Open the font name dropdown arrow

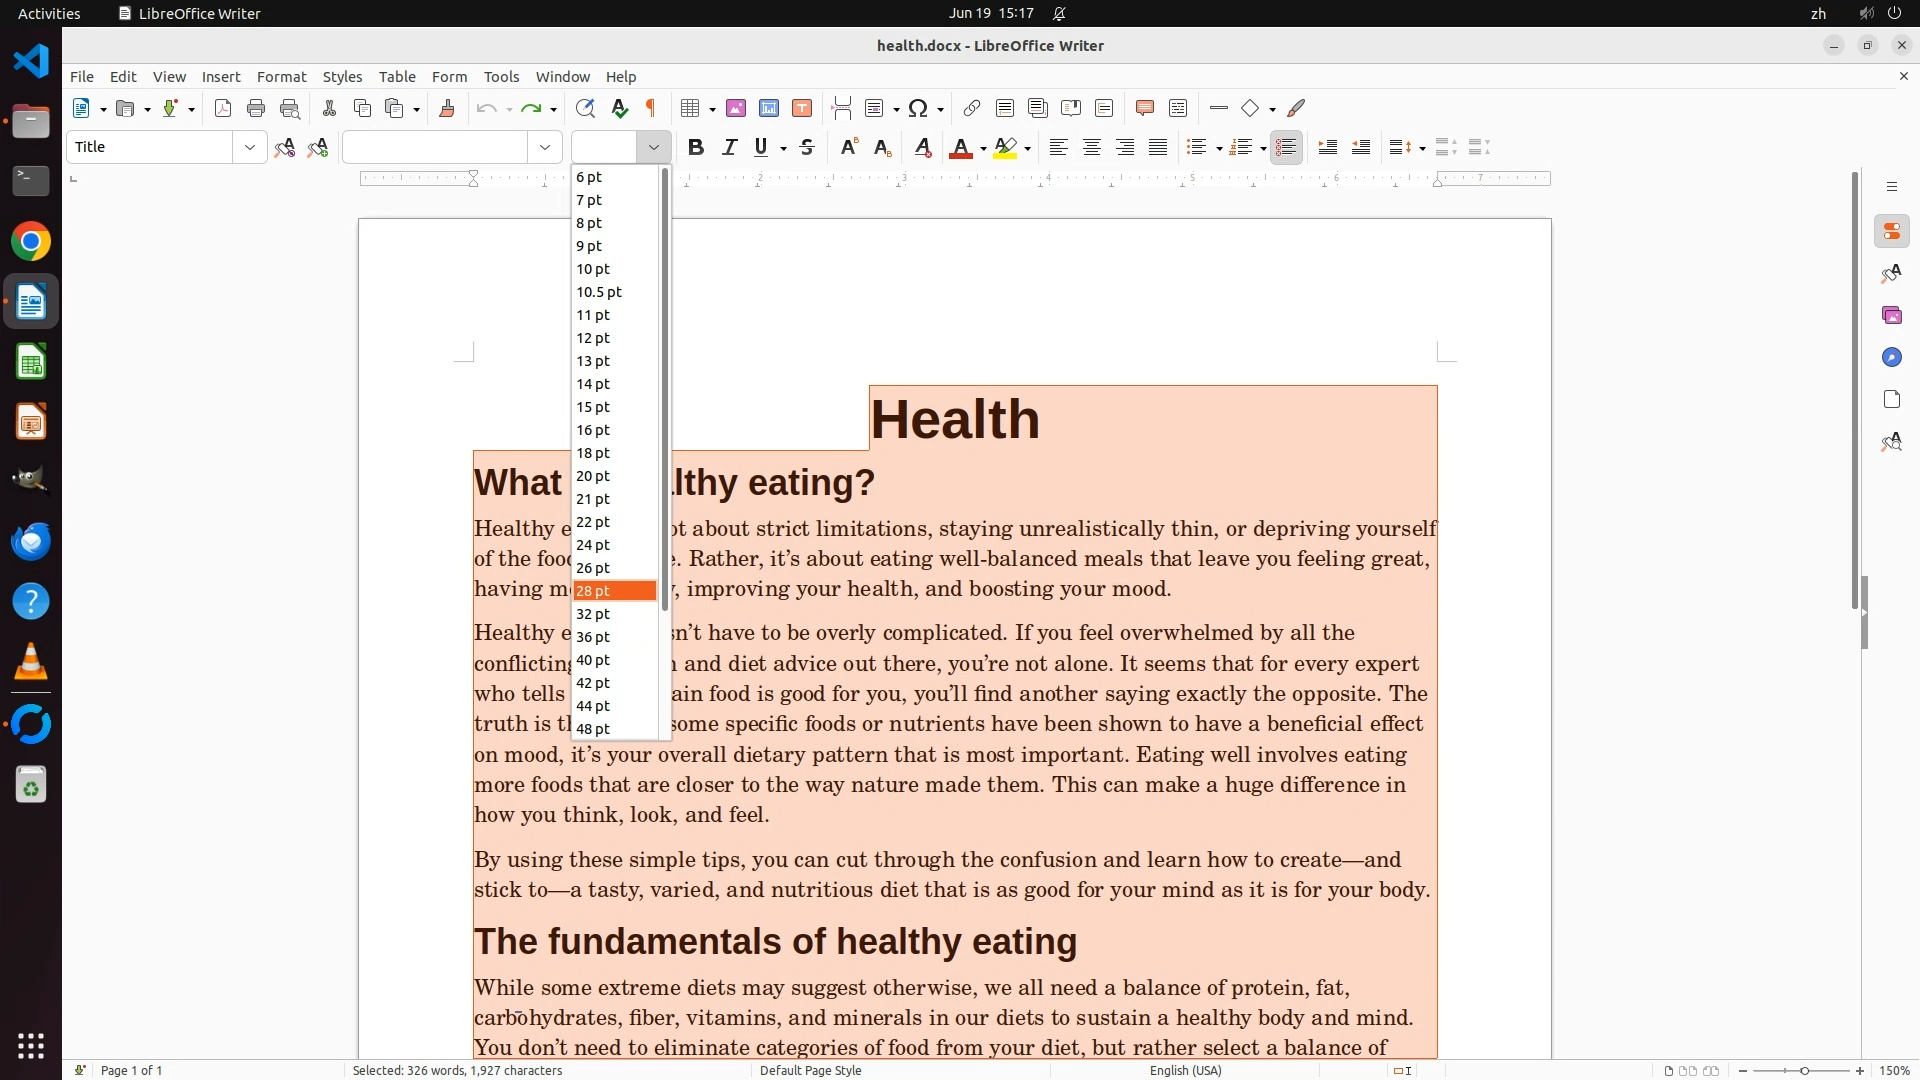(x=545, y=148)
